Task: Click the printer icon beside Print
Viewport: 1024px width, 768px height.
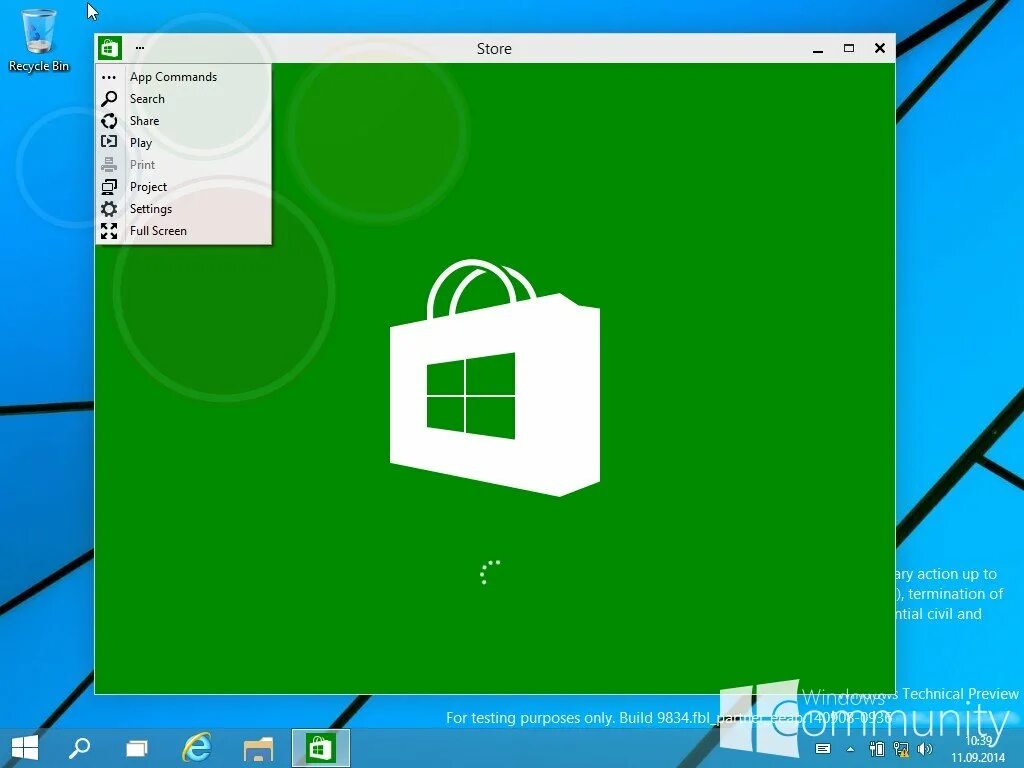Action: point(109,165)
